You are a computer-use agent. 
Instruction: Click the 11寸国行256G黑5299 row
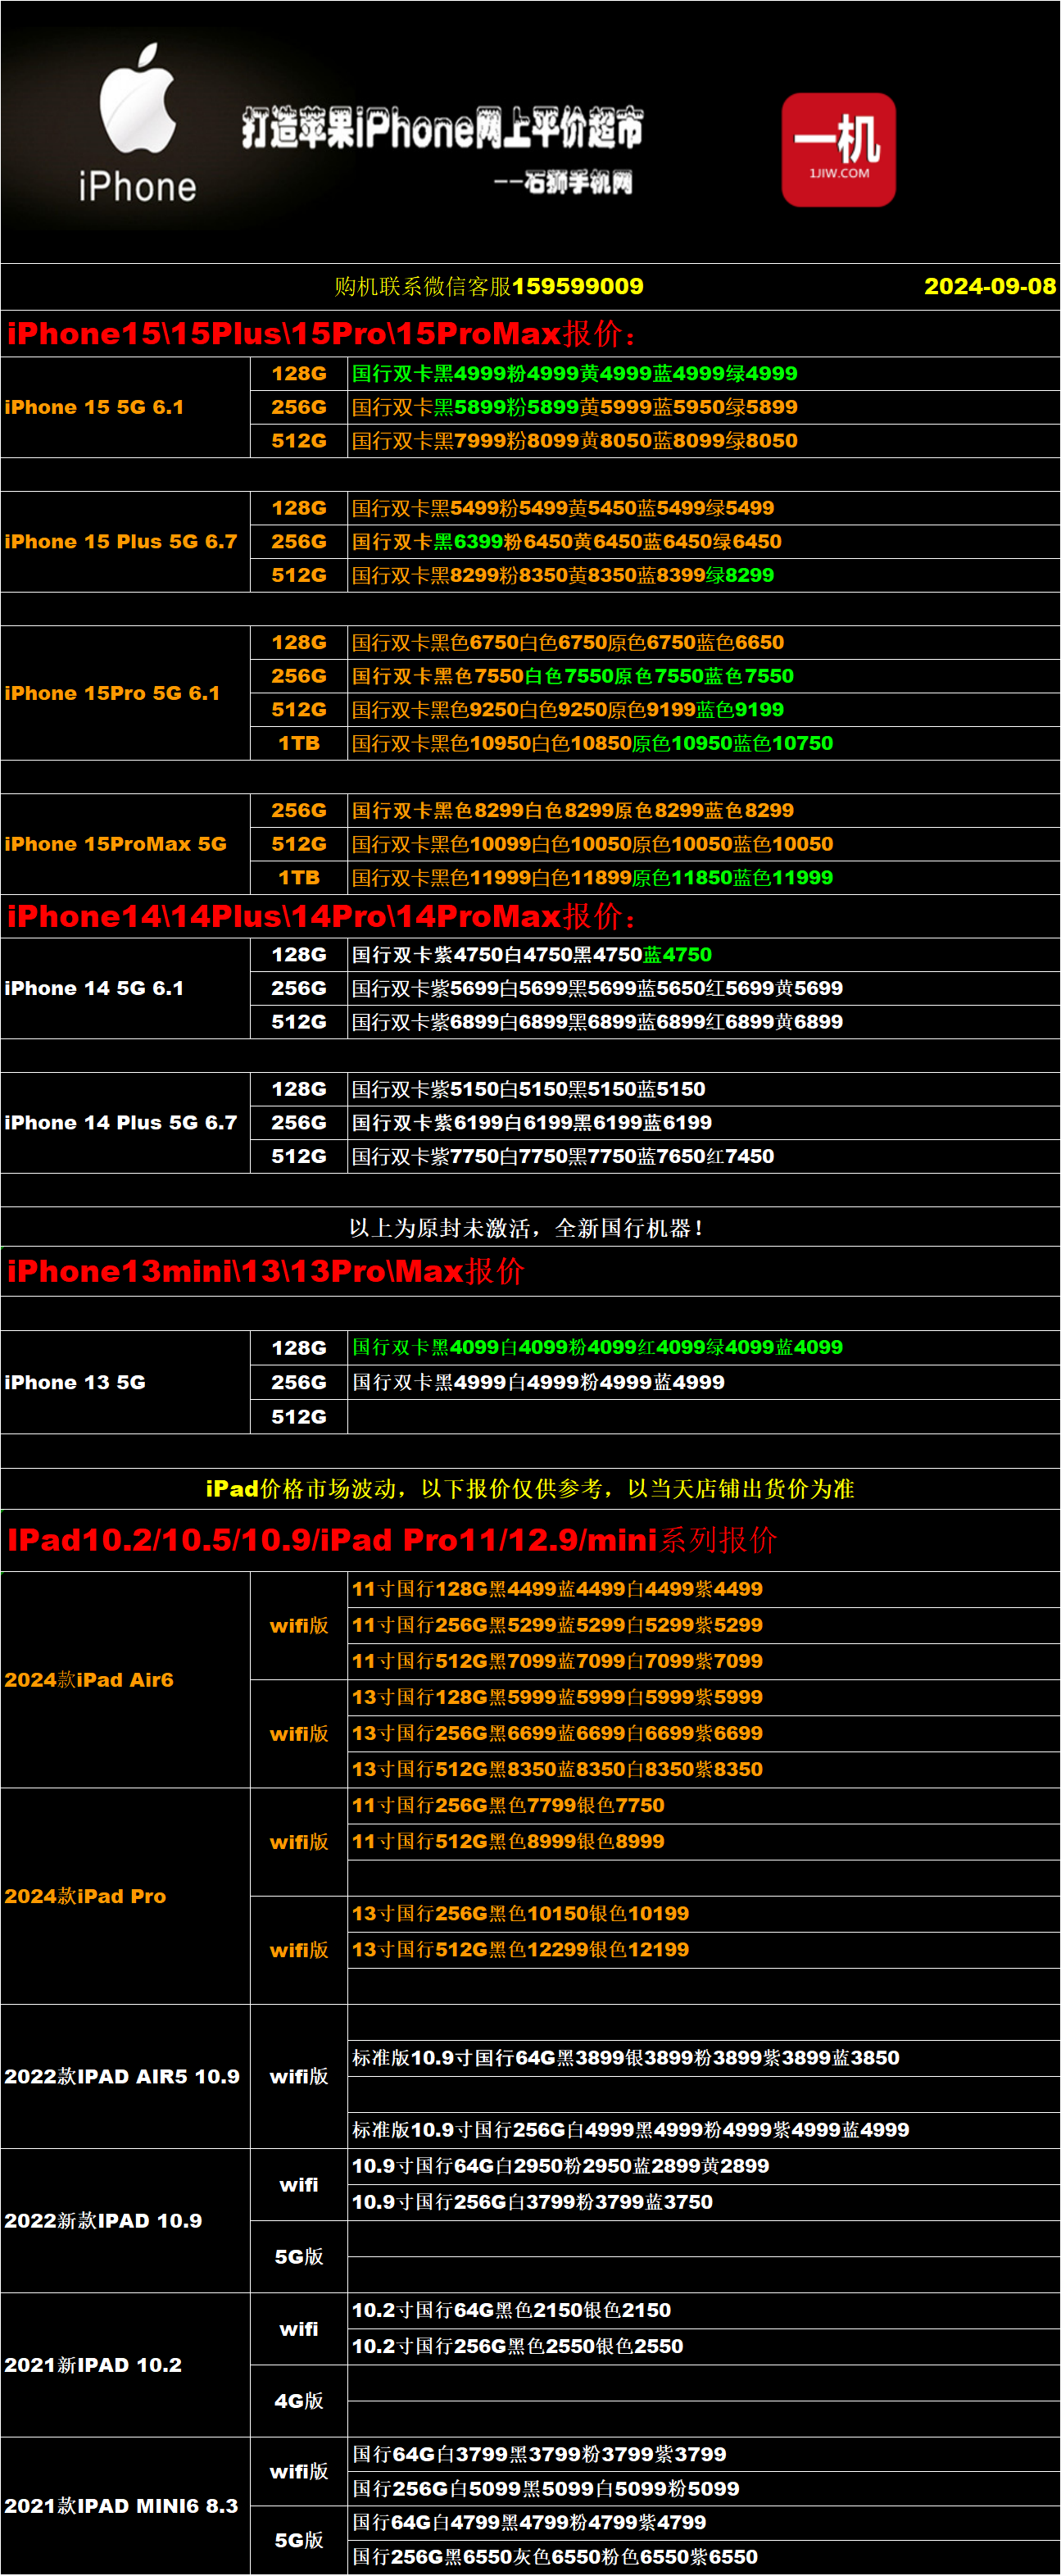tap(703, 1625)
